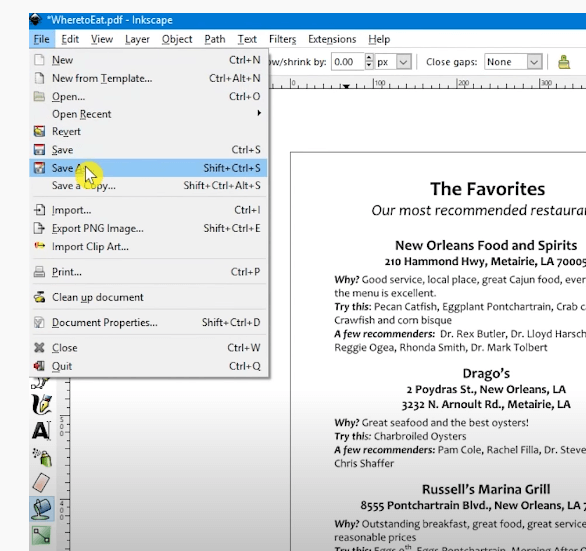Choose Revert from the File menu
This screenshot has height=551, width=586.
pyautogui.click(x=148, y=131)
